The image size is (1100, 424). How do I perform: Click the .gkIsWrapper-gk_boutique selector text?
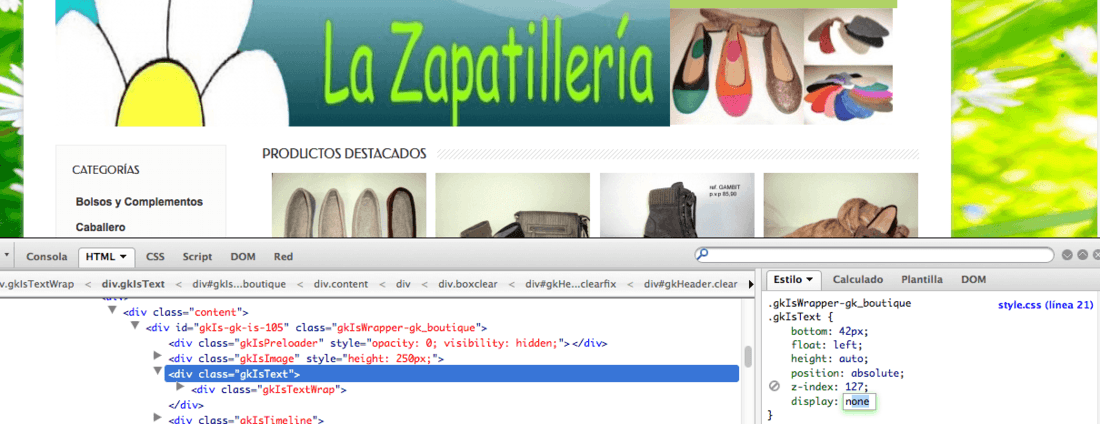(839, 303)
